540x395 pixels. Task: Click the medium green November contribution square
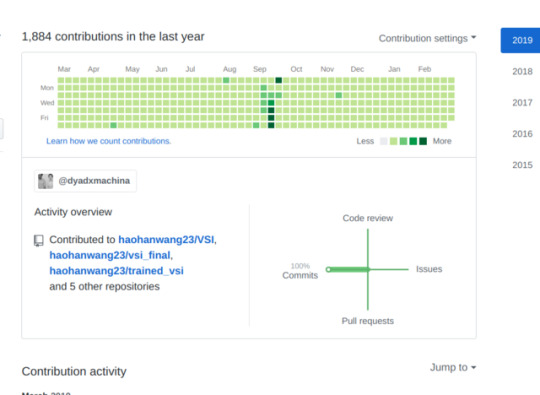tap(339, 95)
